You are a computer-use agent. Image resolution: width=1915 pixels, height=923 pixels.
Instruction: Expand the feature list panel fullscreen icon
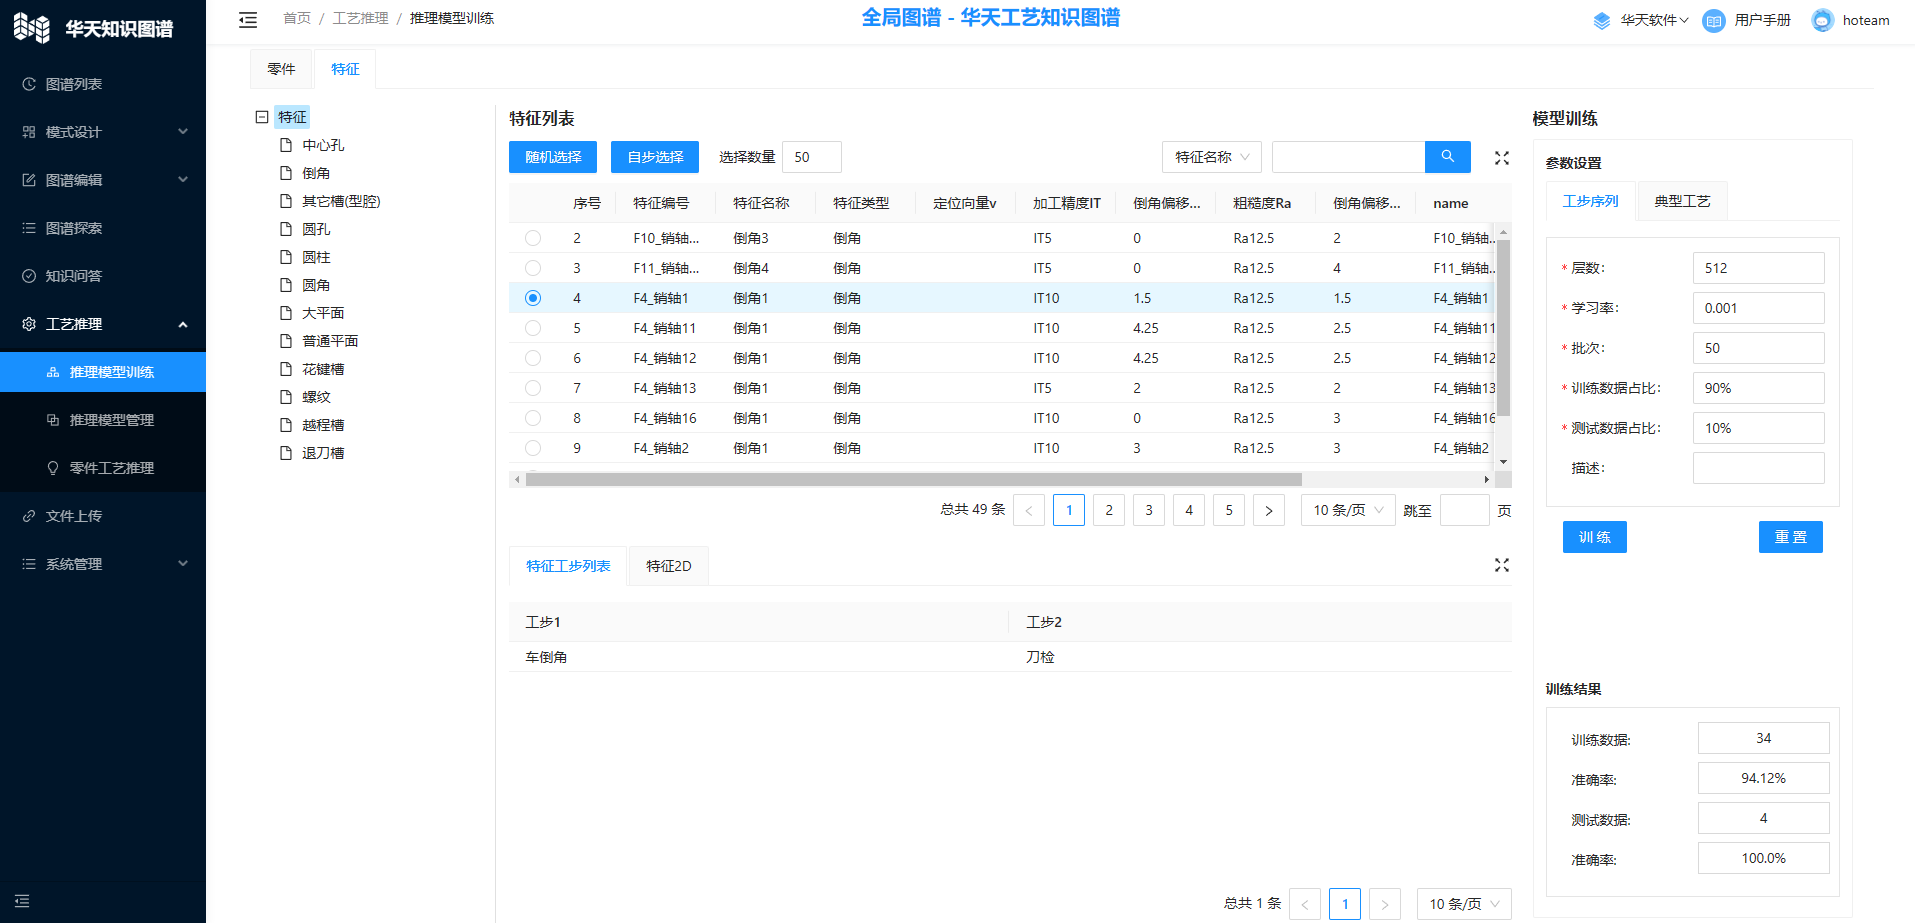click(x=1501, y=158)
